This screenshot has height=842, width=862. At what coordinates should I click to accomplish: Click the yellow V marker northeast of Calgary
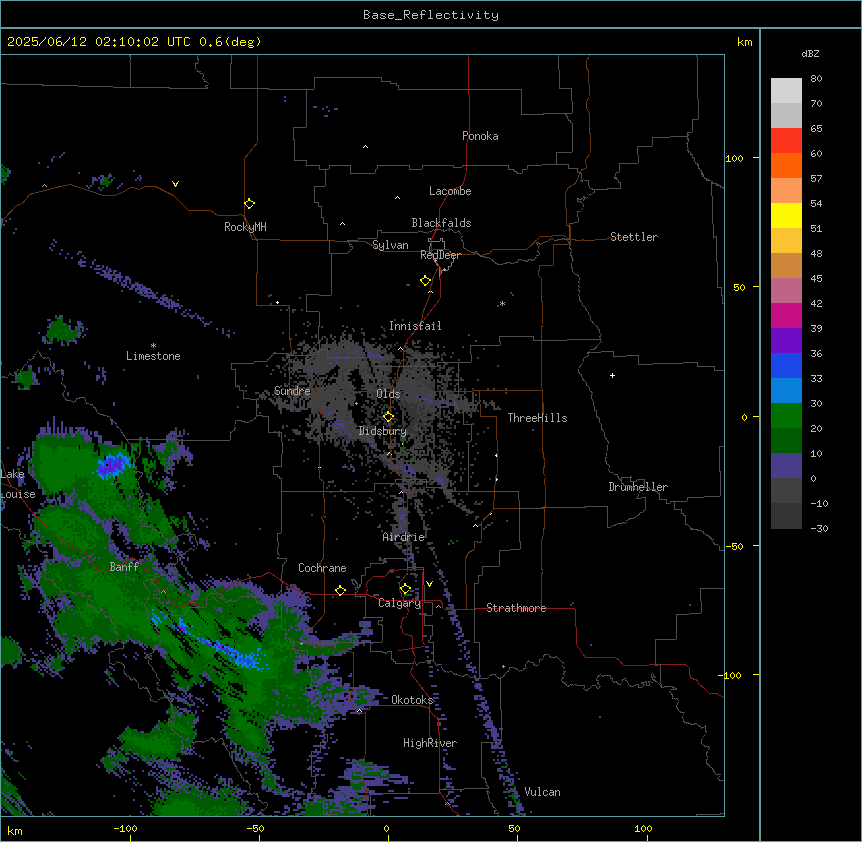point(429,584)
